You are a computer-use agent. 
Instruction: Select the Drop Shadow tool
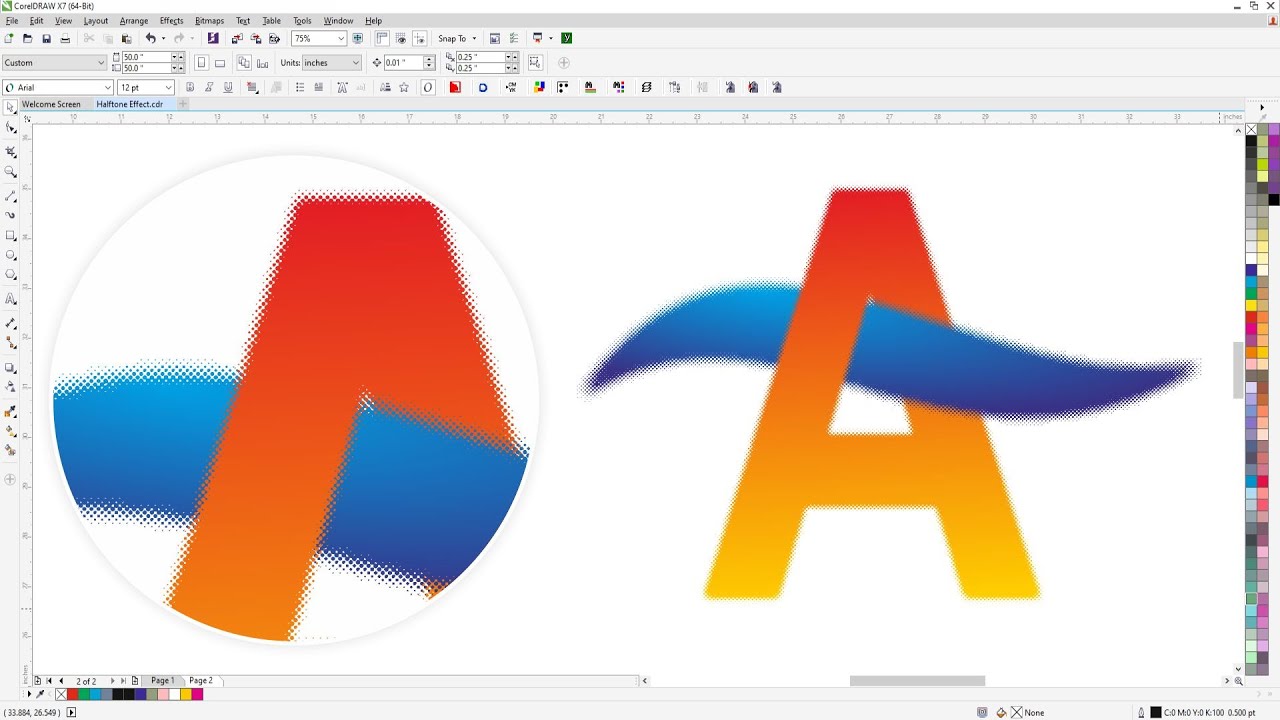(x=11, y=368)
